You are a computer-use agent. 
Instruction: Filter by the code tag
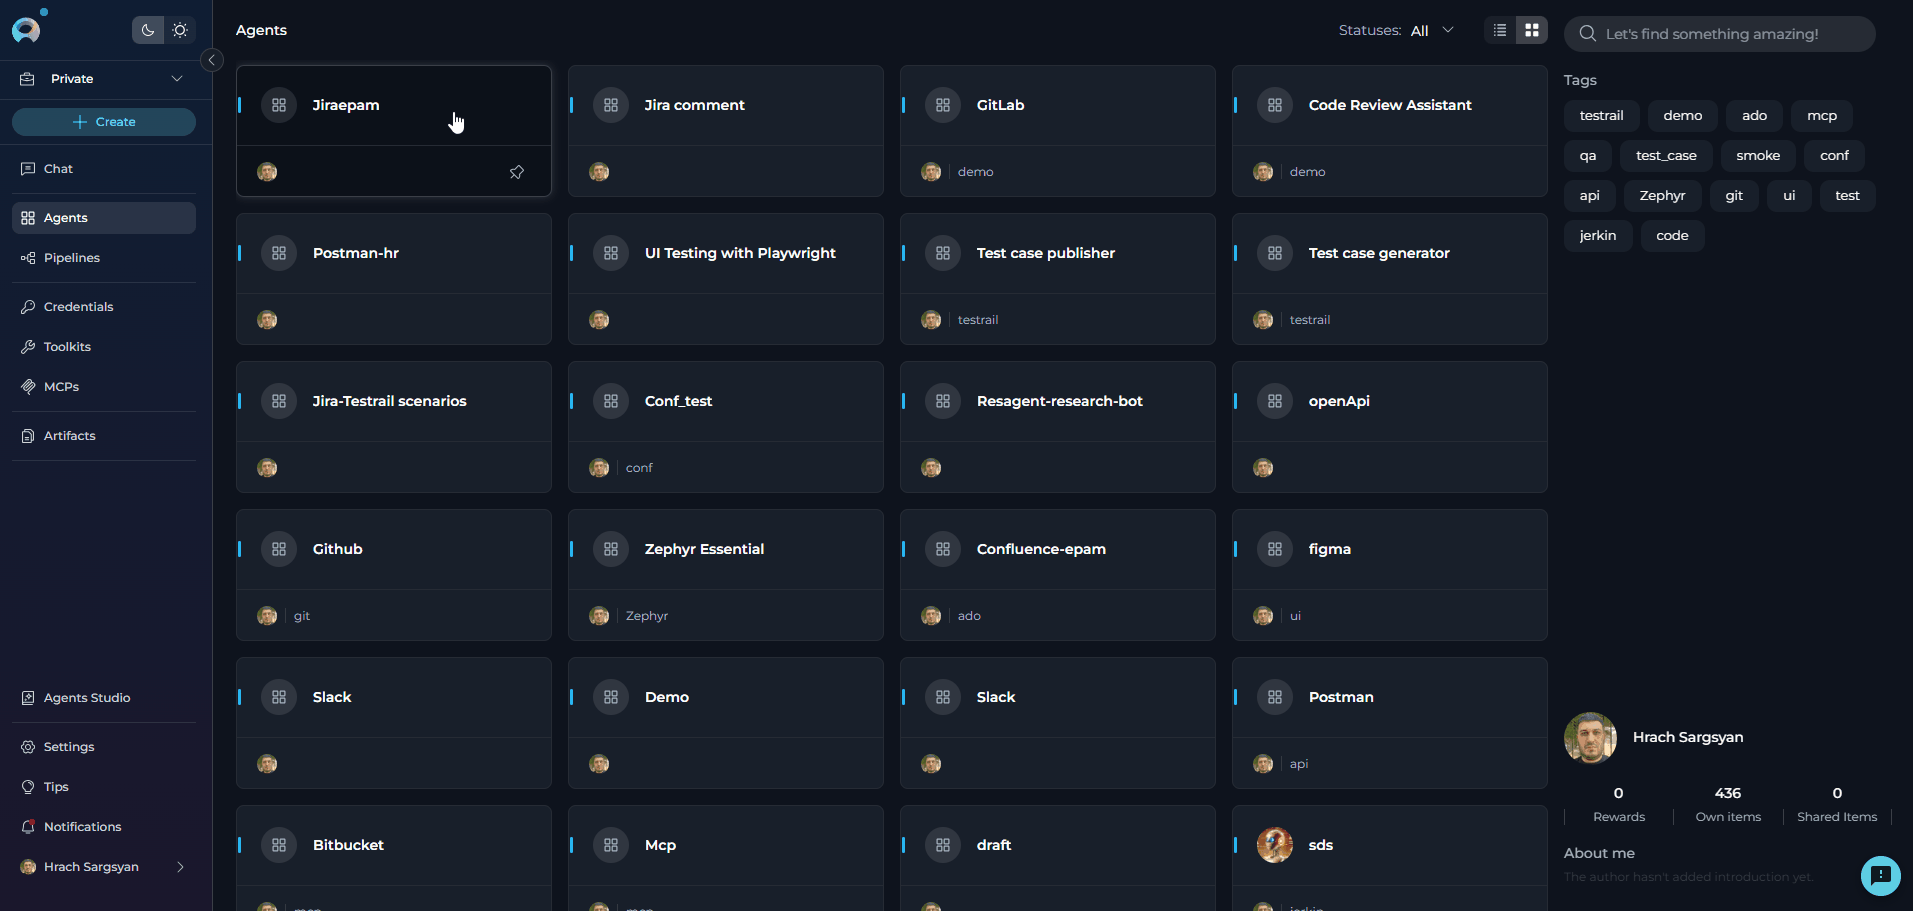(x=1672, y=236)
